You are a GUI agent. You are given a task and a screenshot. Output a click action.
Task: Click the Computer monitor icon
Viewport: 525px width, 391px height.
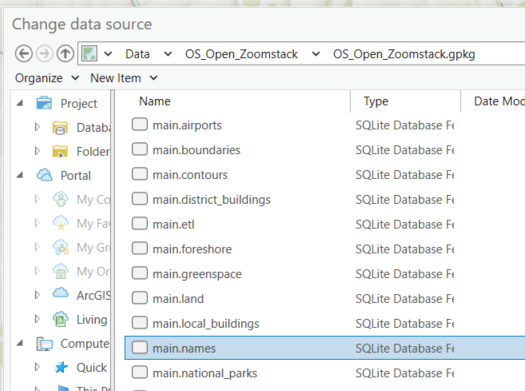tap(45, 344)
